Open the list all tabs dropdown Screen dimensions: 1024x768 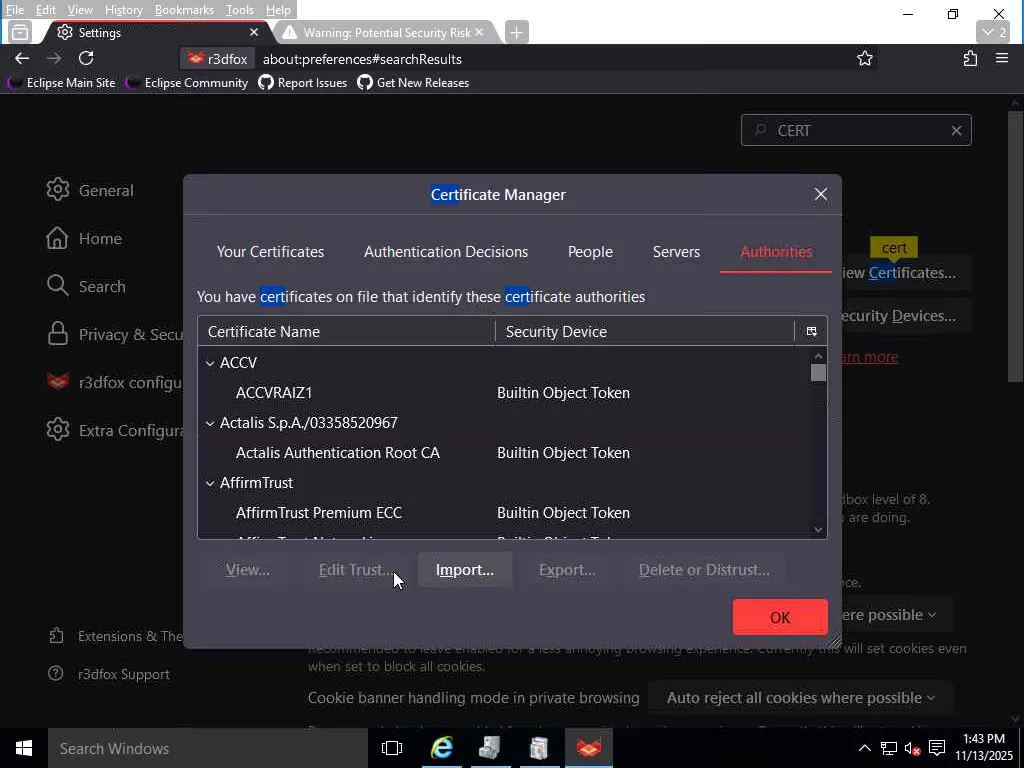click(x=993, y=32)
